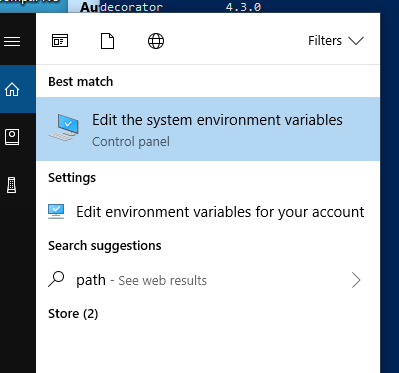Click the Search suggestions heading
Viewport: 399px width, 373px height.
105,246
